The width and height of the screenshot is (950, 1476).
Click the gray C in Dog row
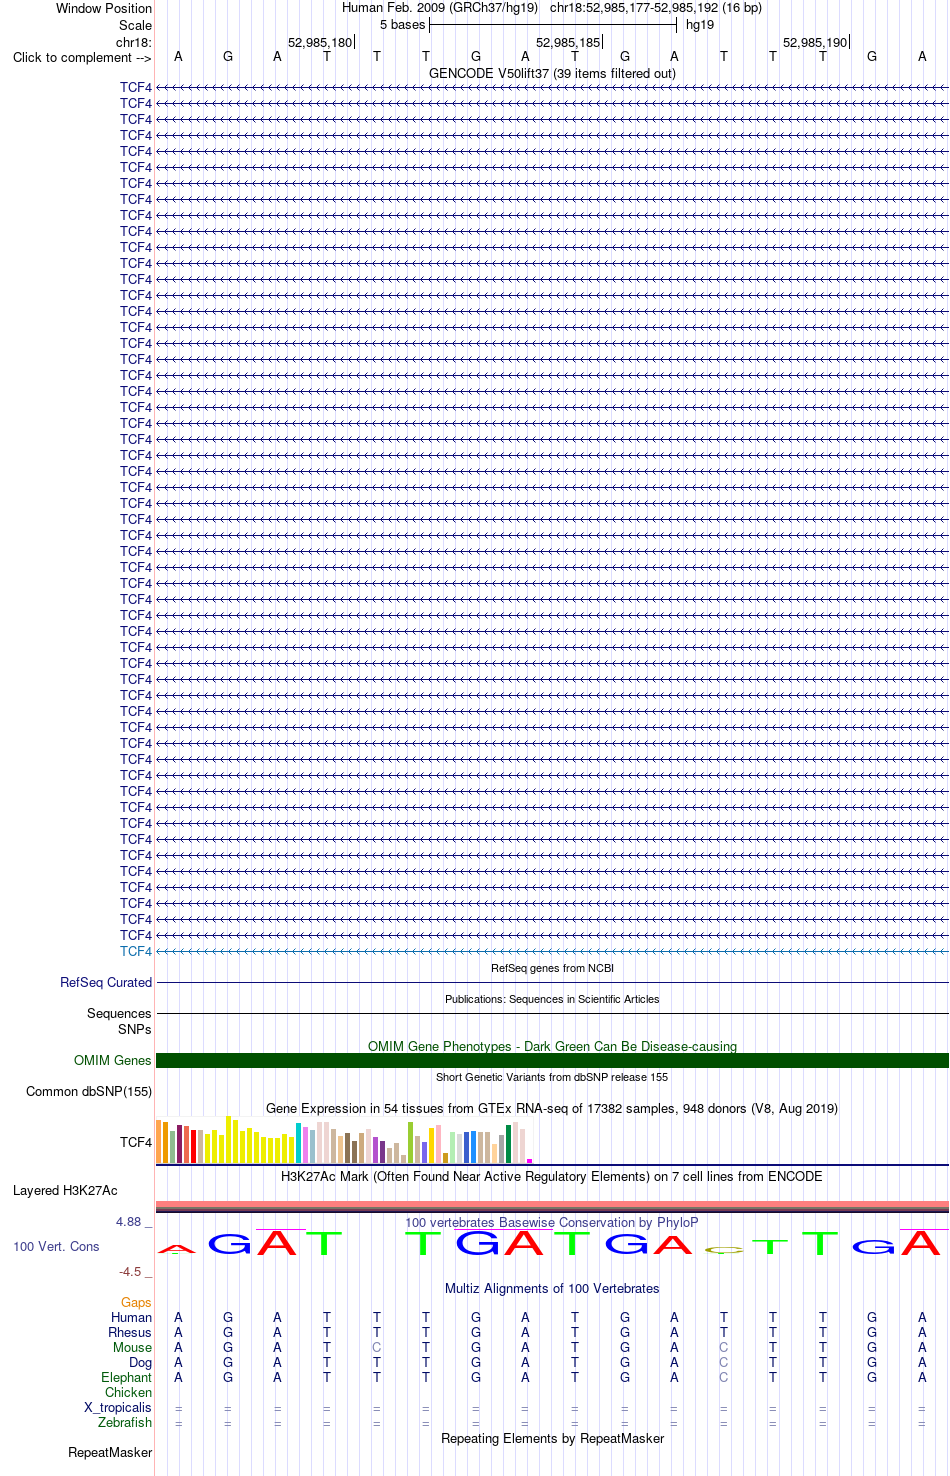click(724, 1362)
